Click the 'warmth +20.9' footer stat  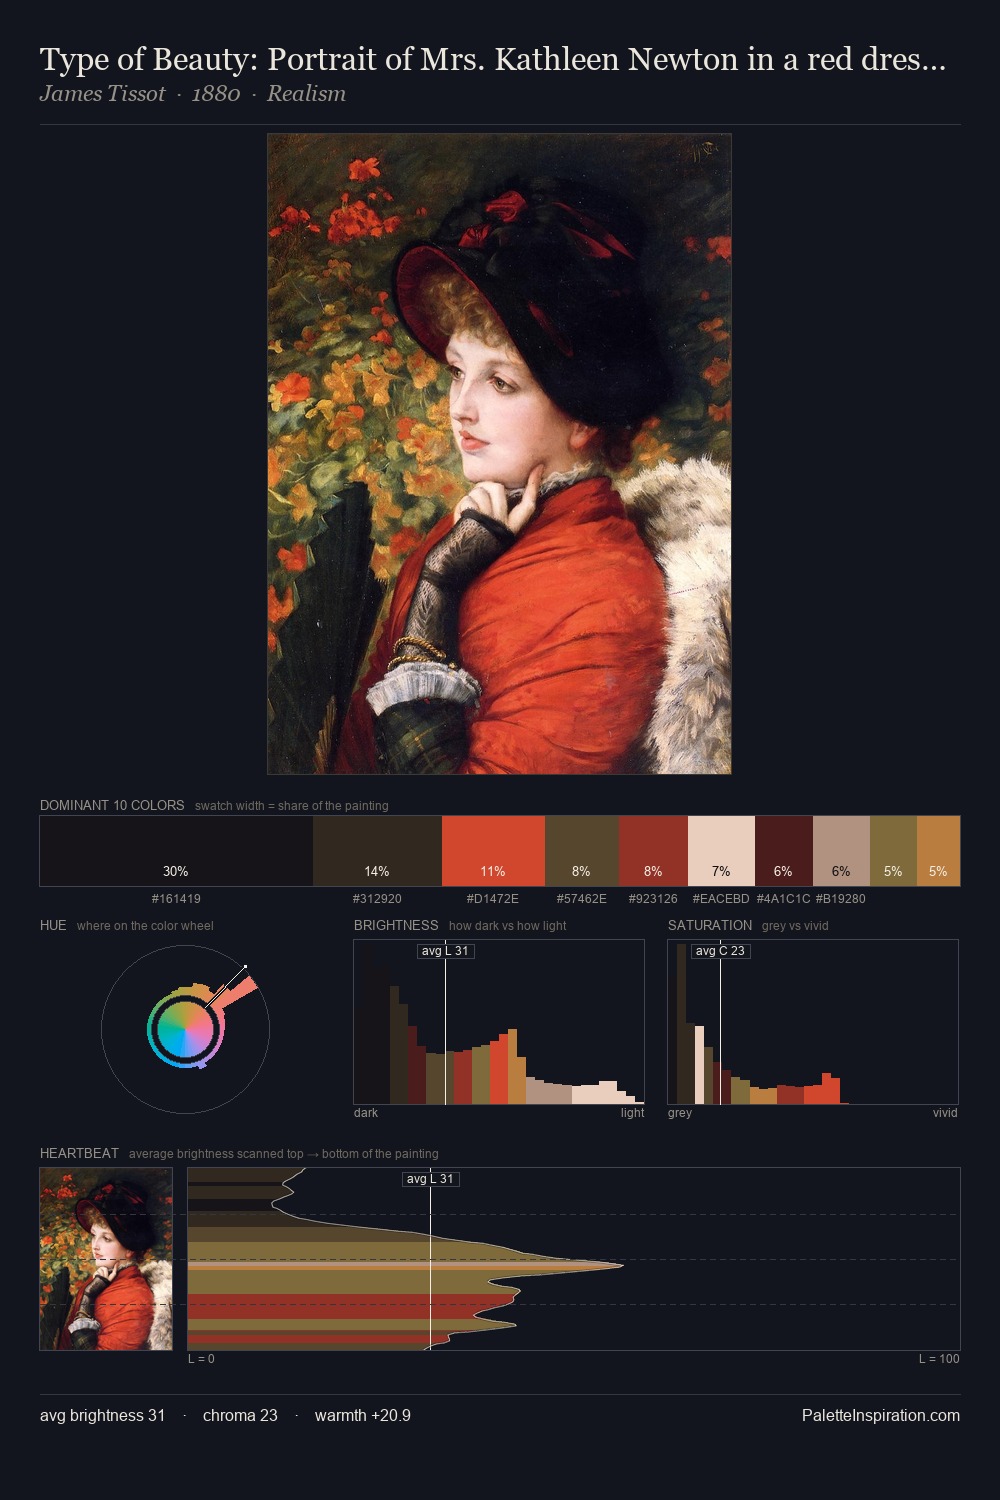pos(363,1416)
